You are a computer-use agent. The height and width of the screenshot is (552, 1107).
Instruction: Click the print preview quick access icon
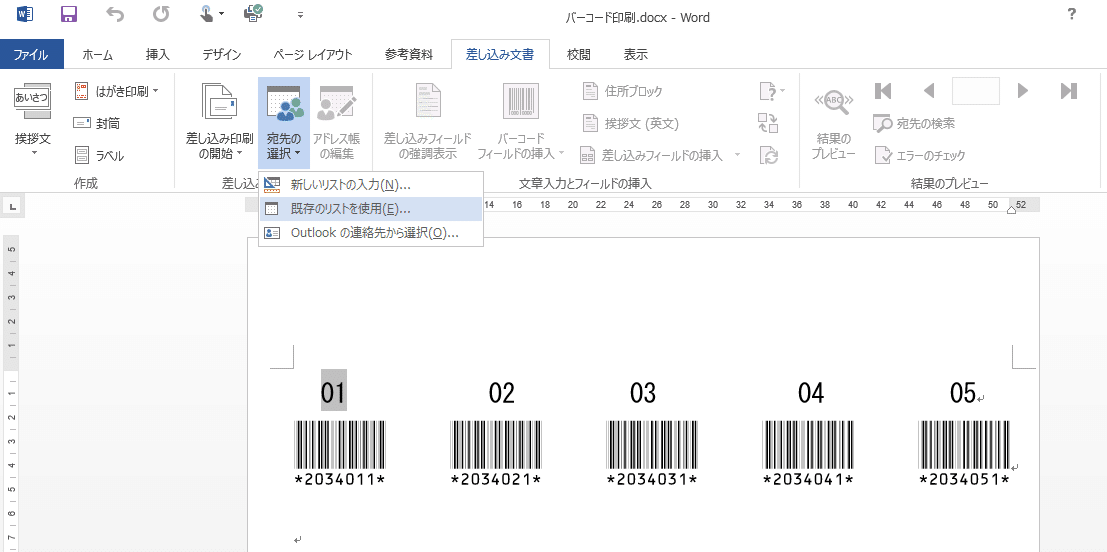click(x=252, y=13)
